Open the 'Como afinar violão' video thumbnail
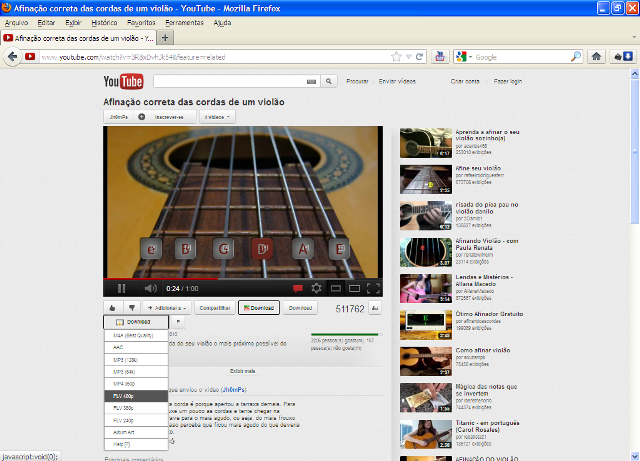640x461 pixels. 426,361
